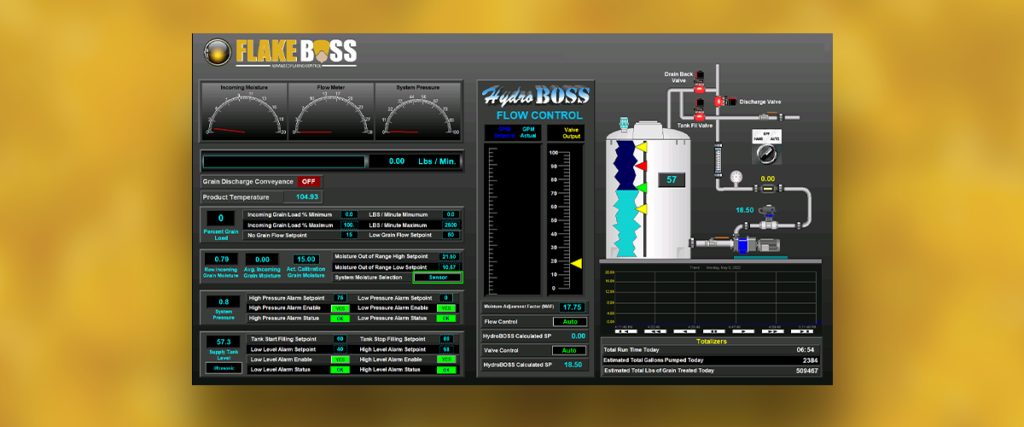Click the Discharge Valve icon

(x=724, y=101)
